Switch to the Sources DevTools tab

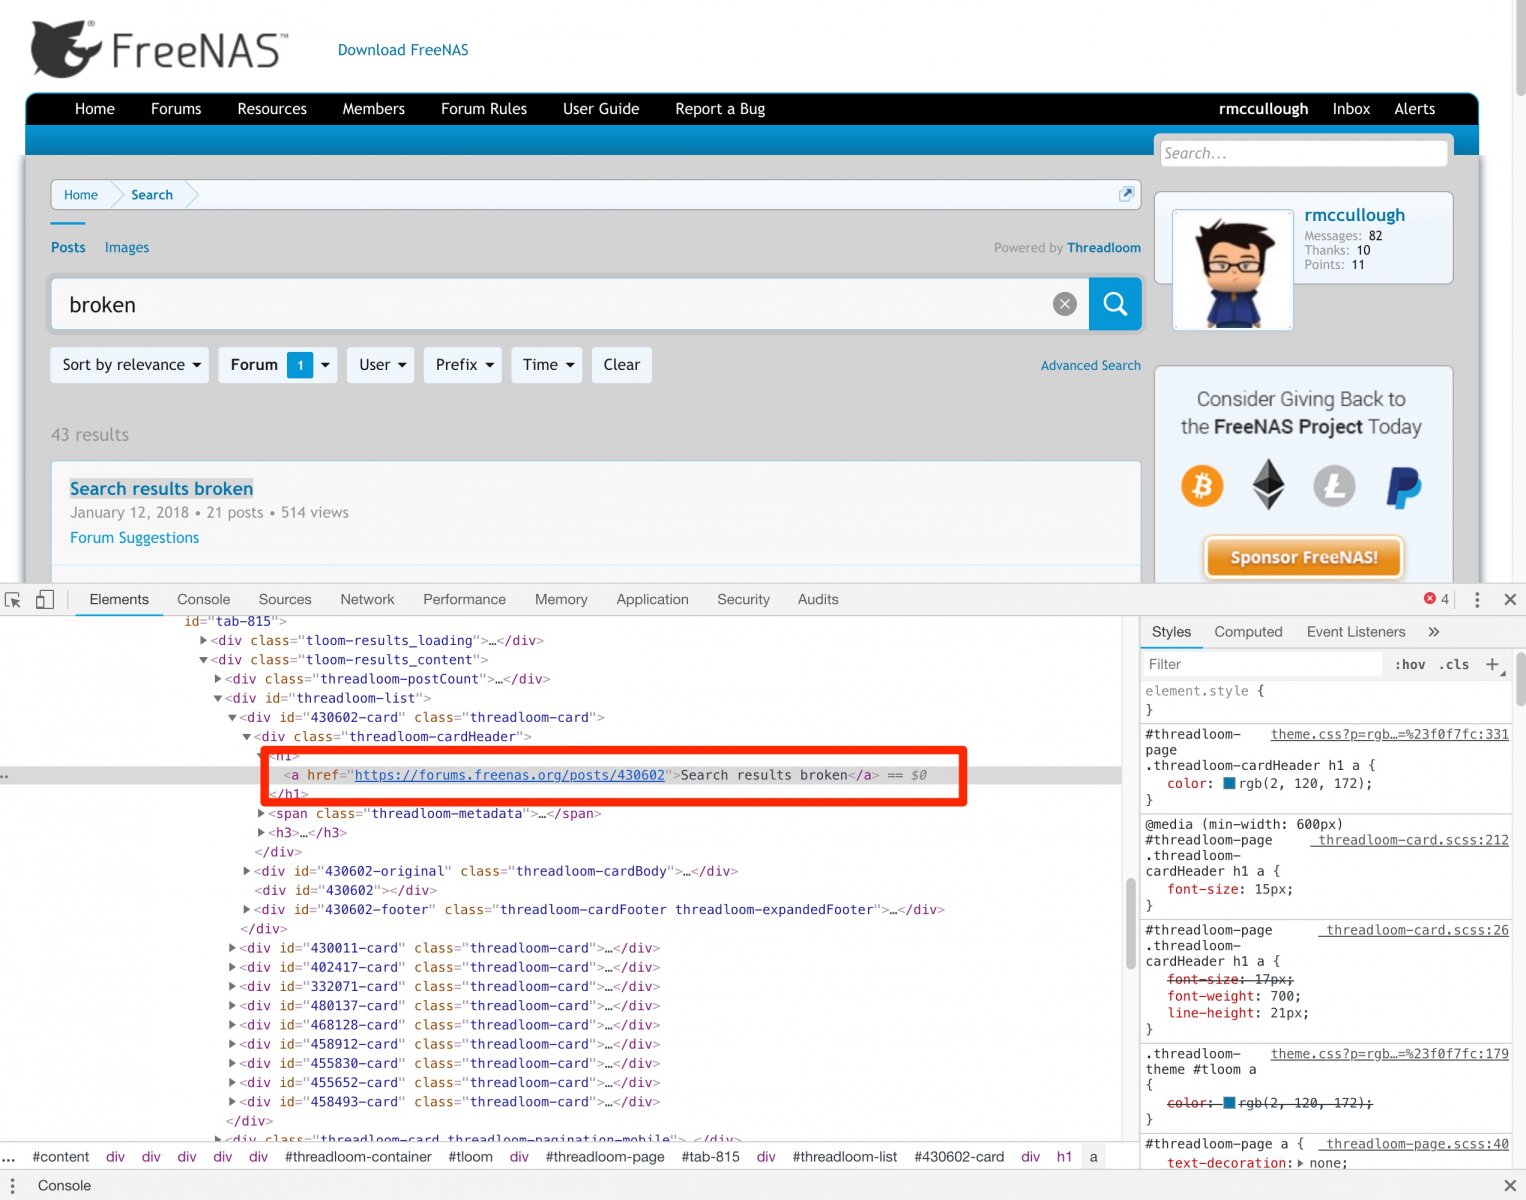point(285,599)
